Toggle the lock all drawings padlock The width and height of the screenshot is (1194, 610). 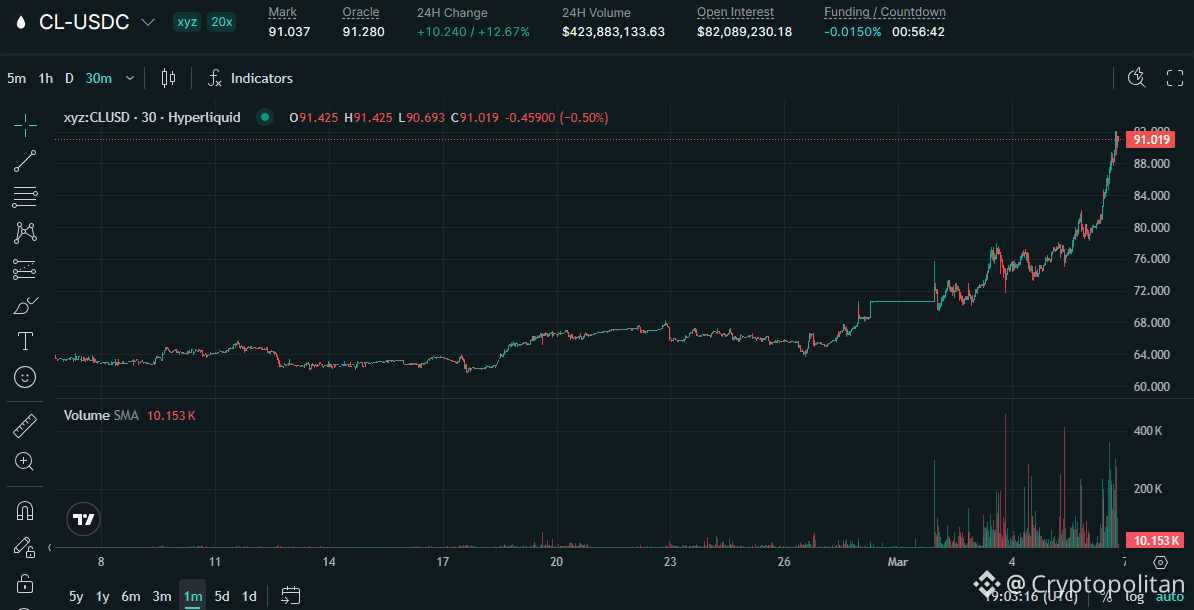pyautogui.click(x=24, y=585)
